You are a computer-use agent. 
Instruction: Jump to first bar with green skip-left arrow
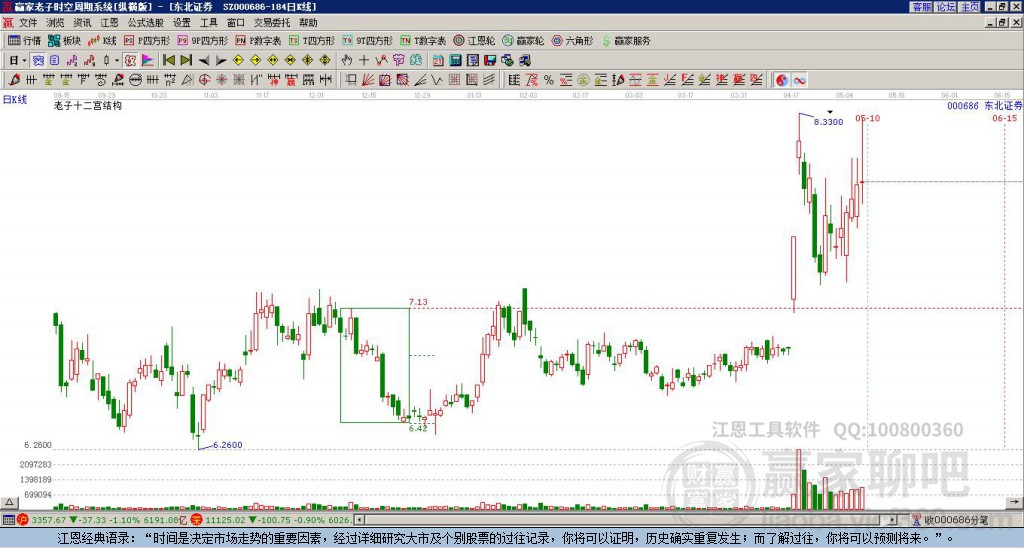pos(168,61)
